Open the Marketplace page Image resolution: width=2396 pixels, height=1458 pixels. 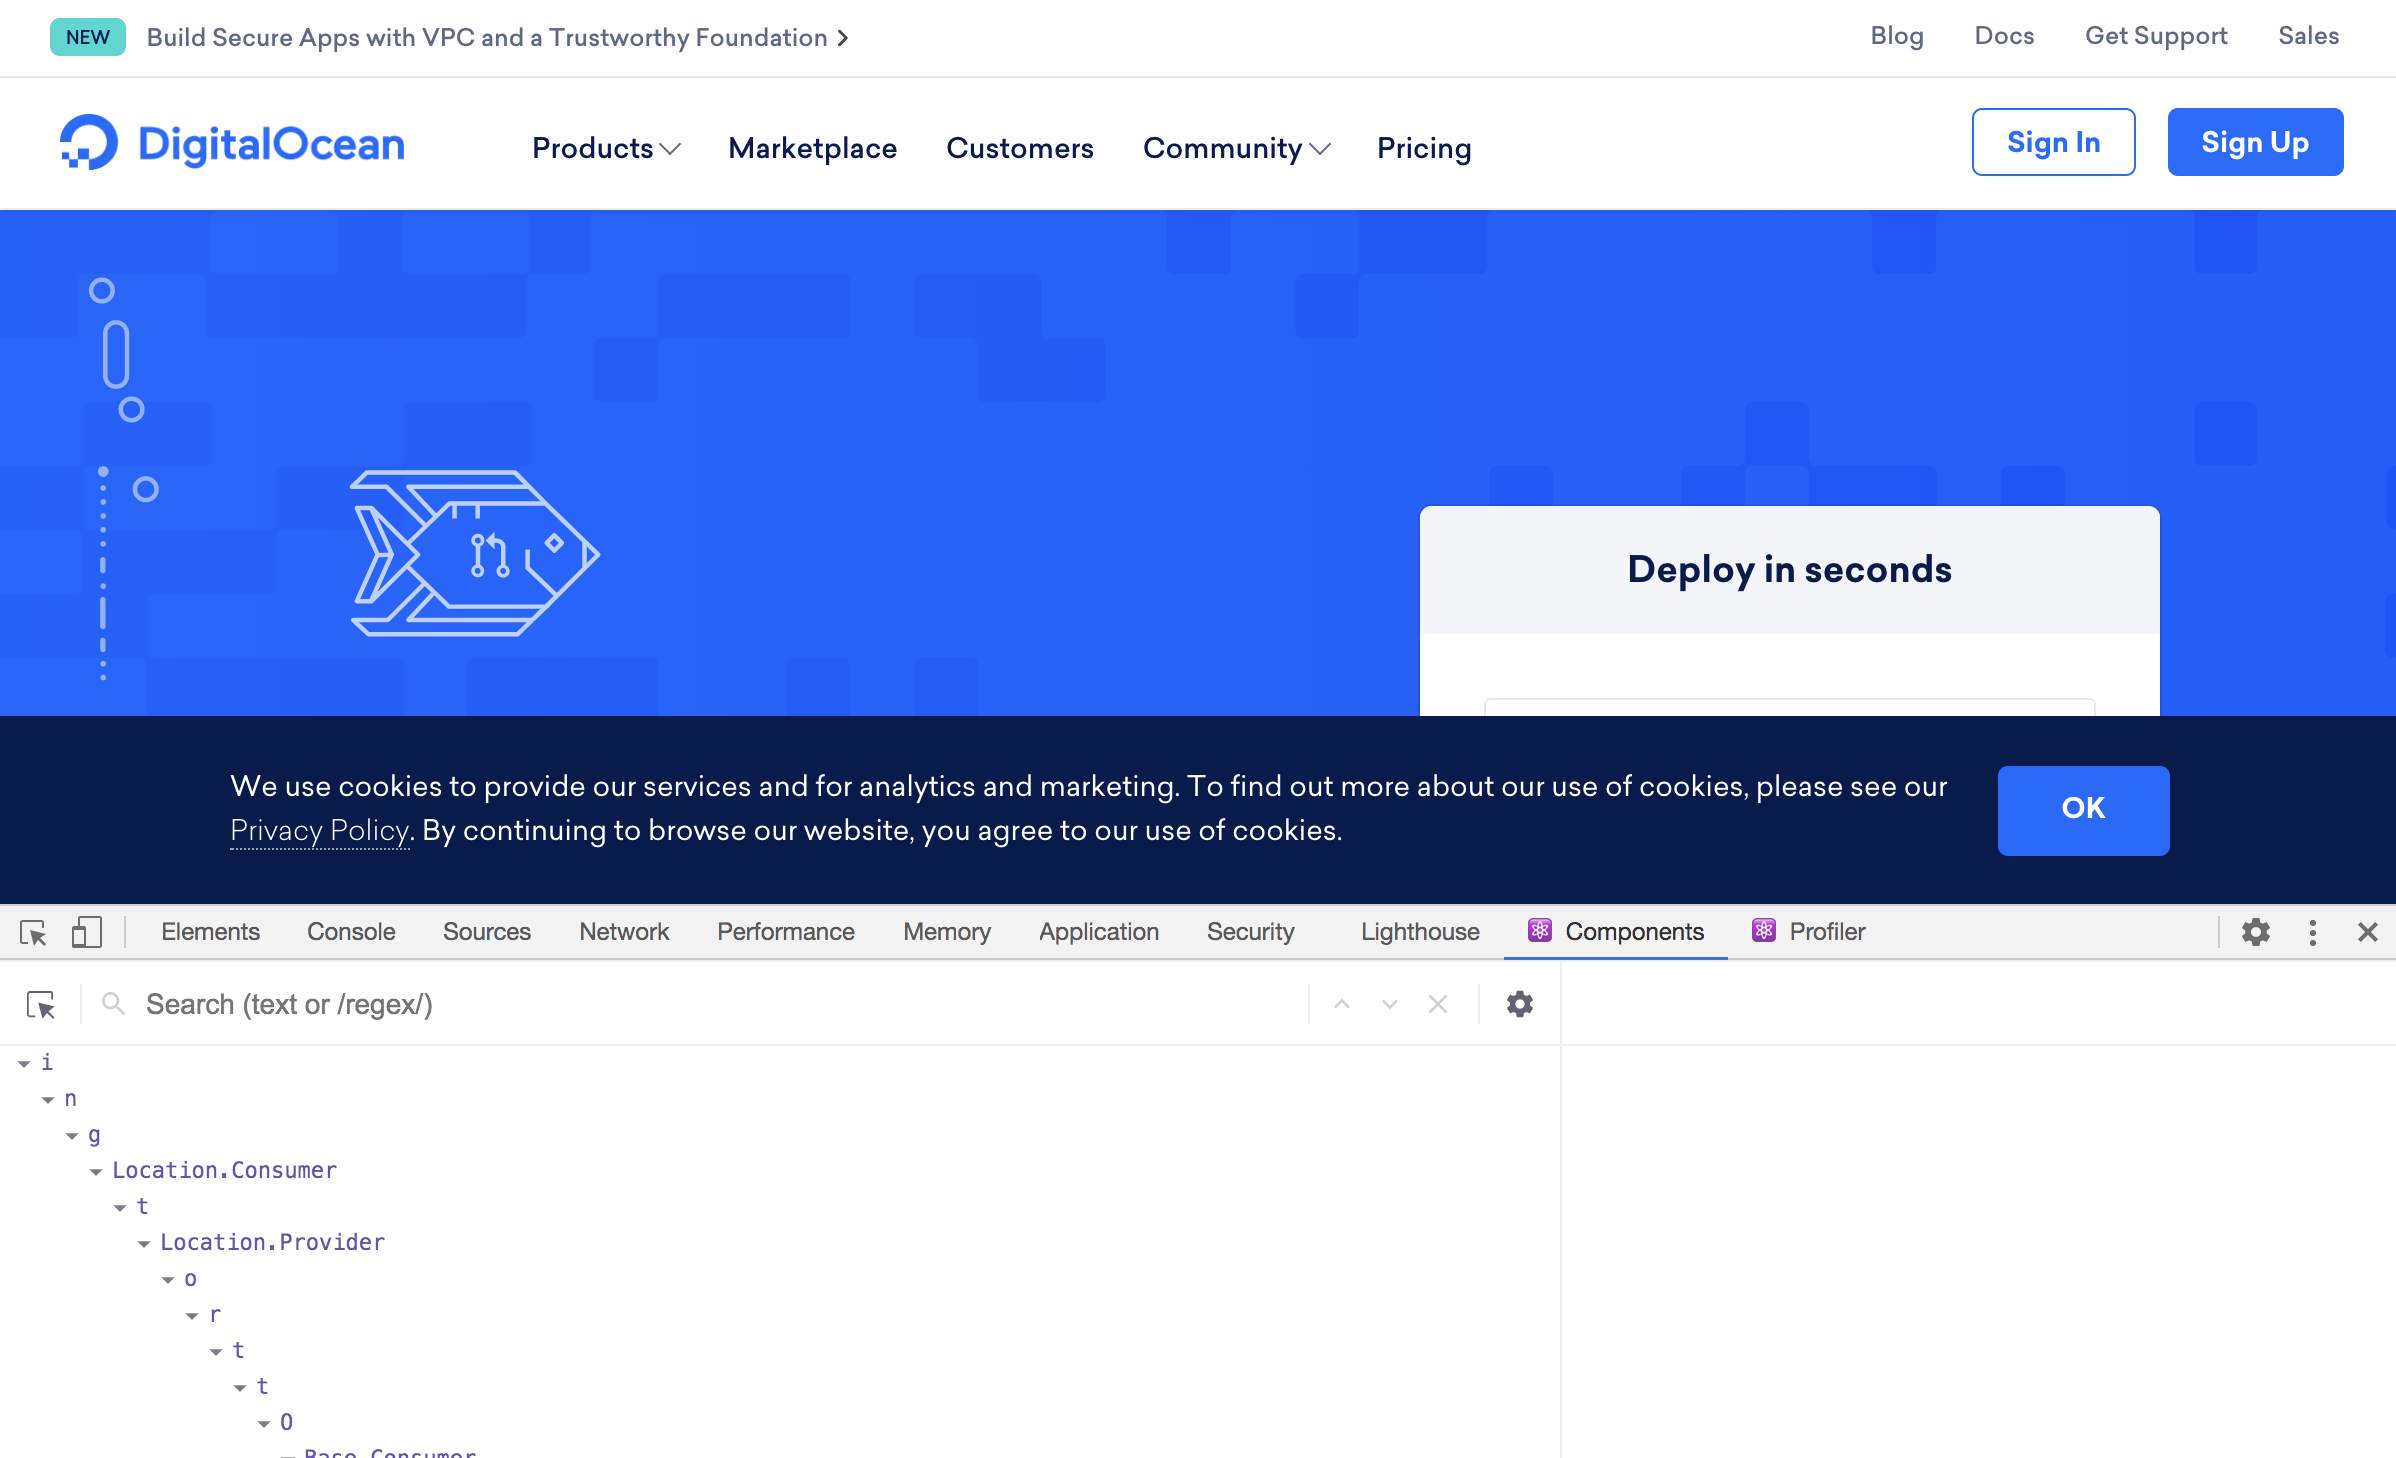tap(813, 148)
